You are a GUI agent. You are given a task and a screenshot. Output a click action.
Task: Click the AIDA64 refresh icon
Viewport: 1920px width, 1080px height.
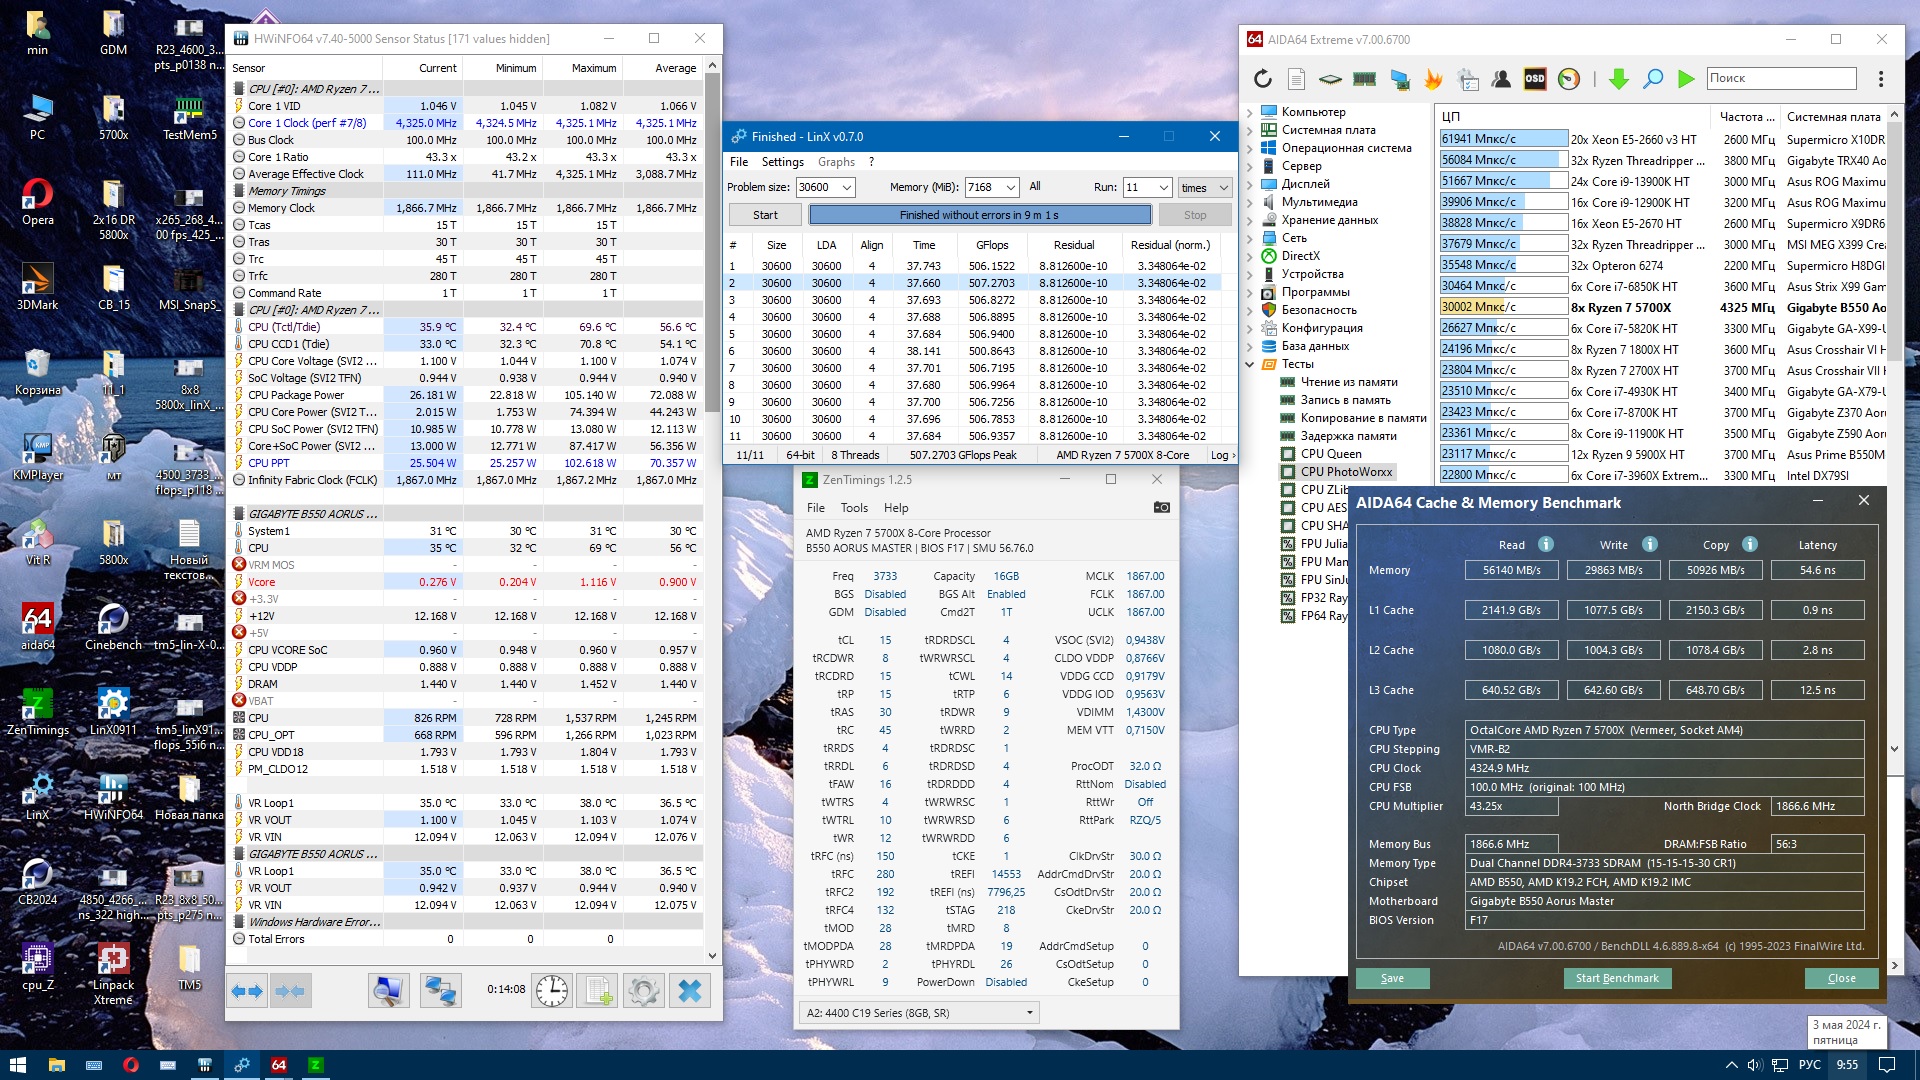coord(1262,78)
